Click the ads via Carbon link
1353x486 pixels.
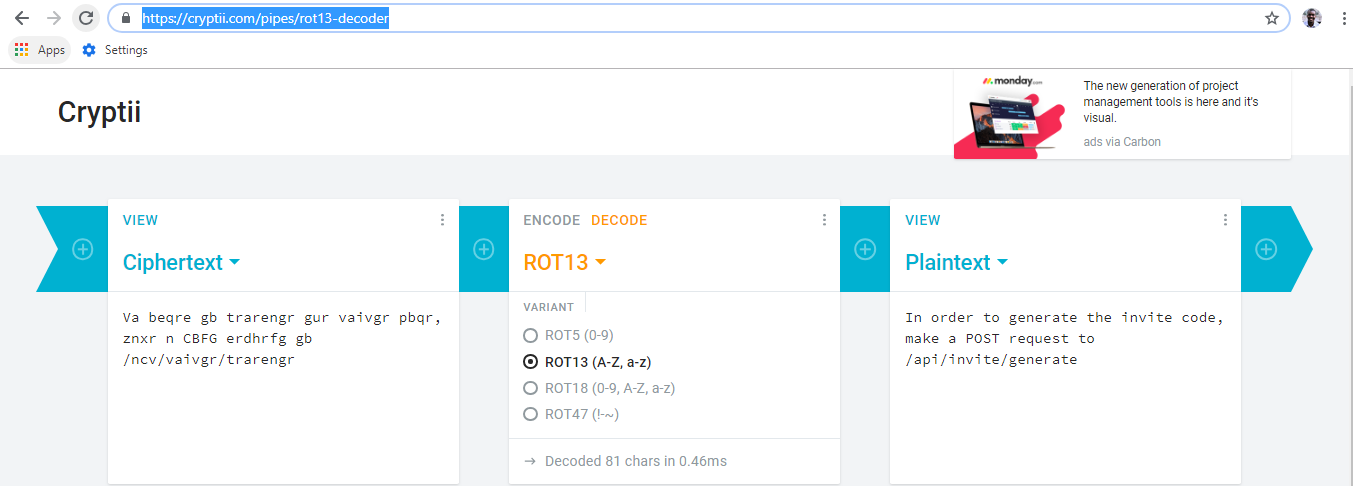point(1122,142)
